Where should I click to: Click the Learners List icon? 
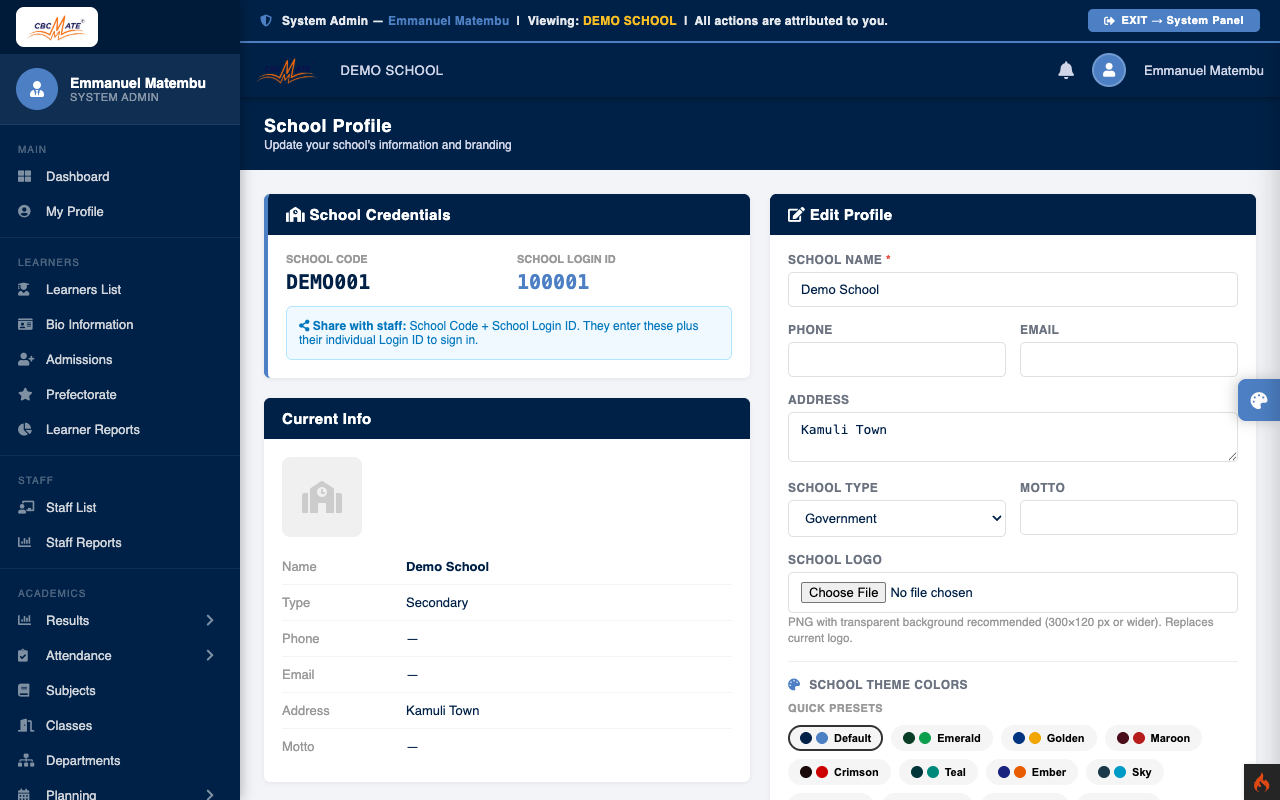click(x=25, y=289)
